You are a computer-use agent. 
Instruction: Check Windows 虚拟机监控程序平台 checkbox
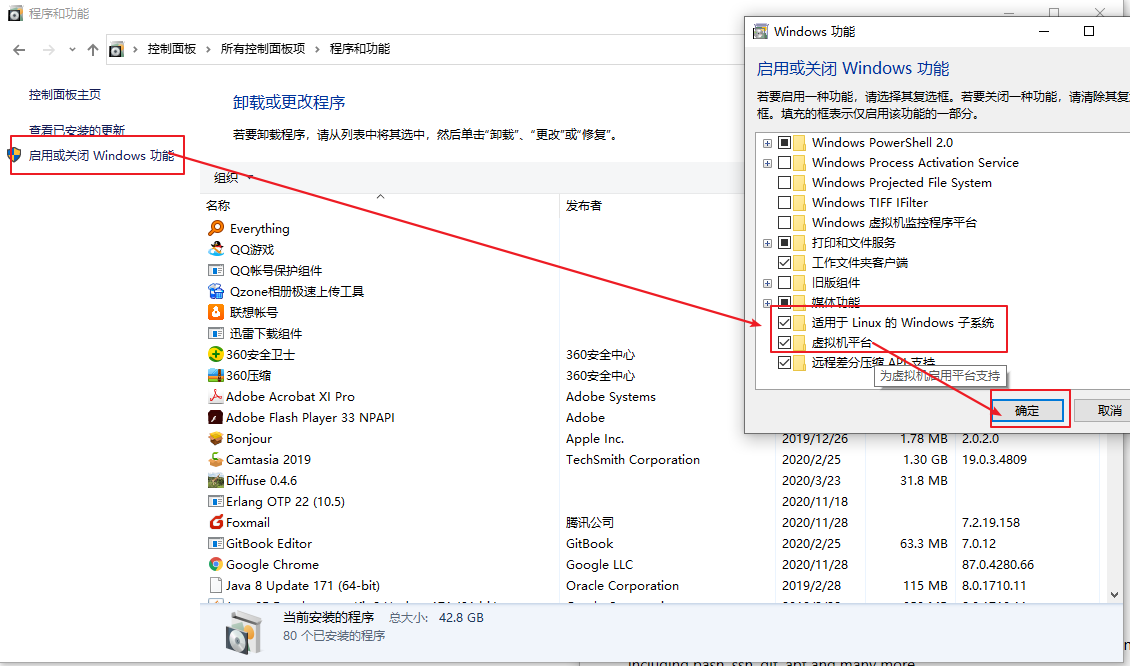[x=784, y=223]
